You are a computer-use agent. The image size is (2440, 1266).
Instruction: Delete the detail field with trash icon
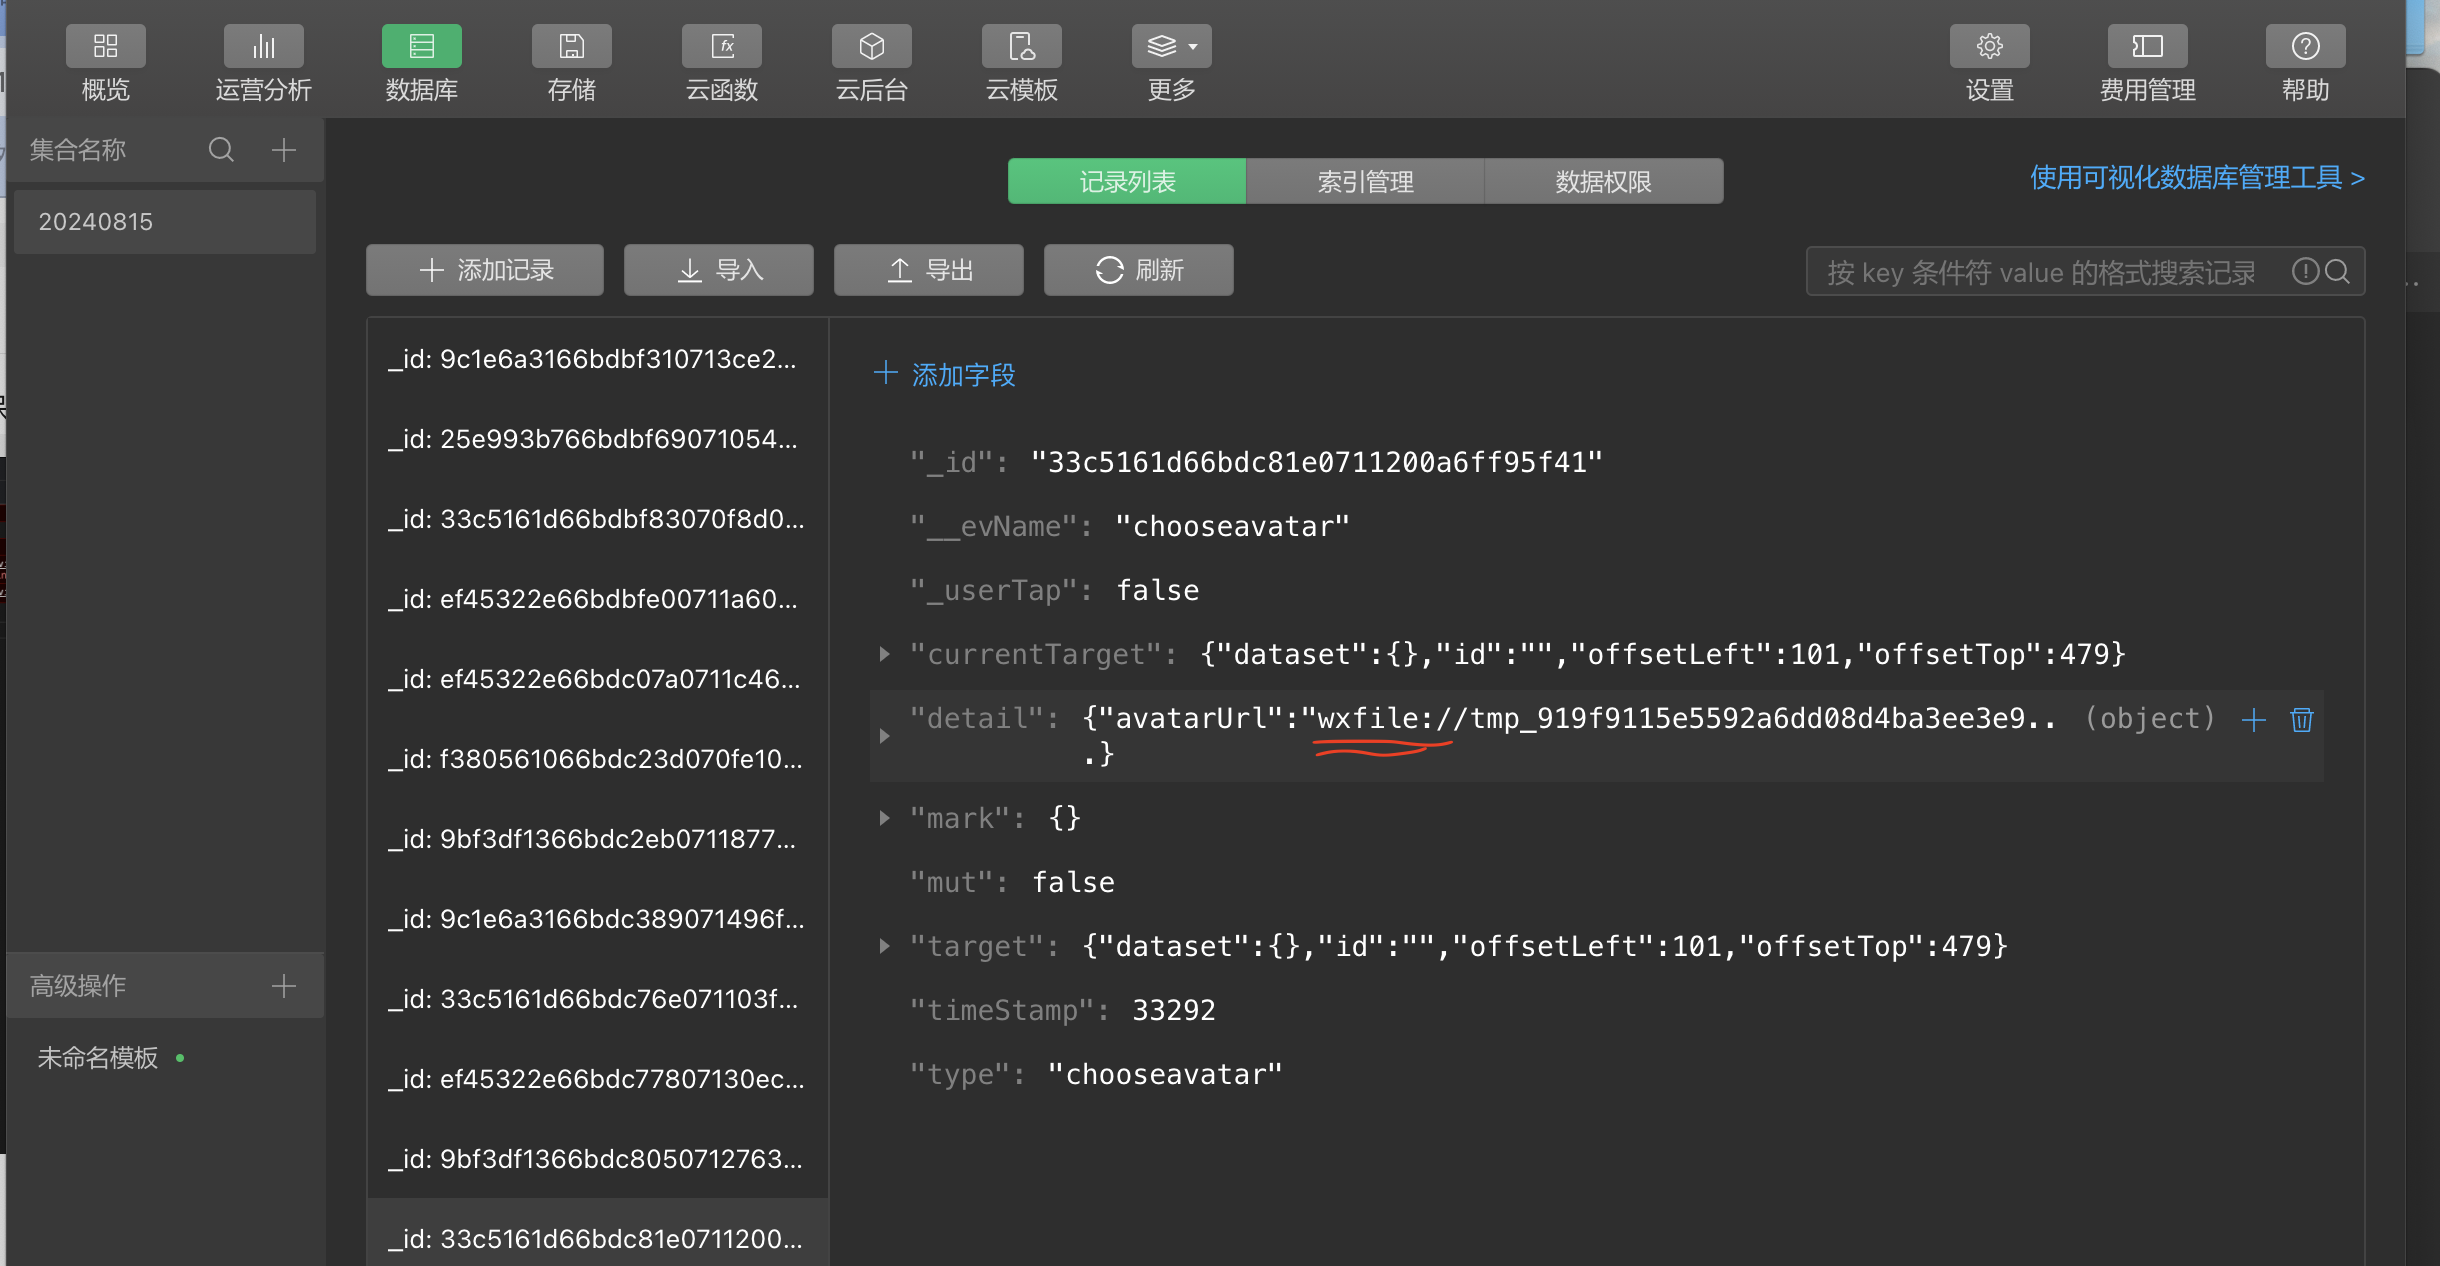[x=2301, y=720]
